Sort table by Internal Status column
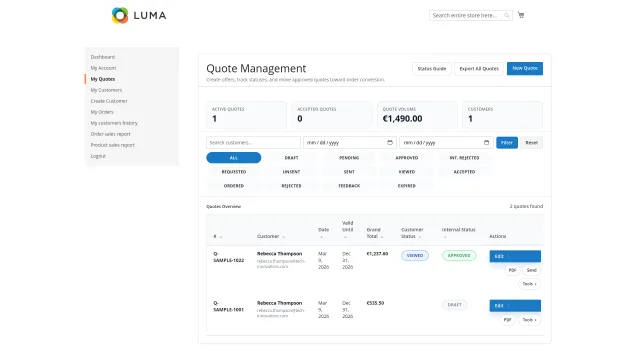640x360 pixels. coord(458,233)
